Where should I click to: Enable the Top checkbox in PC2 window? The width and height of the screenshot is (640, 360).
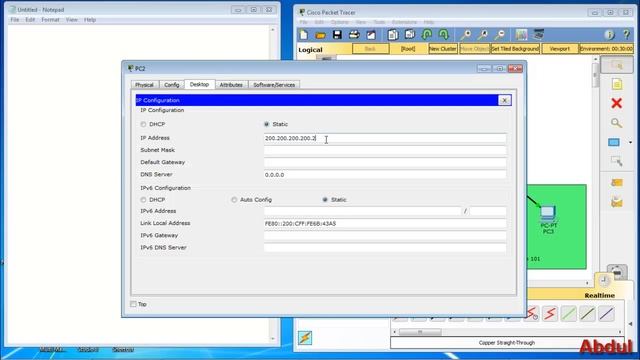pyautogui.click(x=133, y=304)
